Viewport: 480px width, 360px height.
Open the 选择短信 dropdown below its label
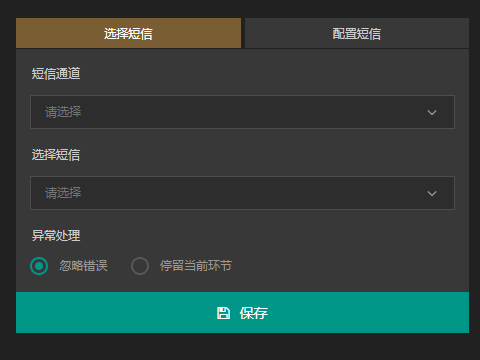tap(242, 193)
